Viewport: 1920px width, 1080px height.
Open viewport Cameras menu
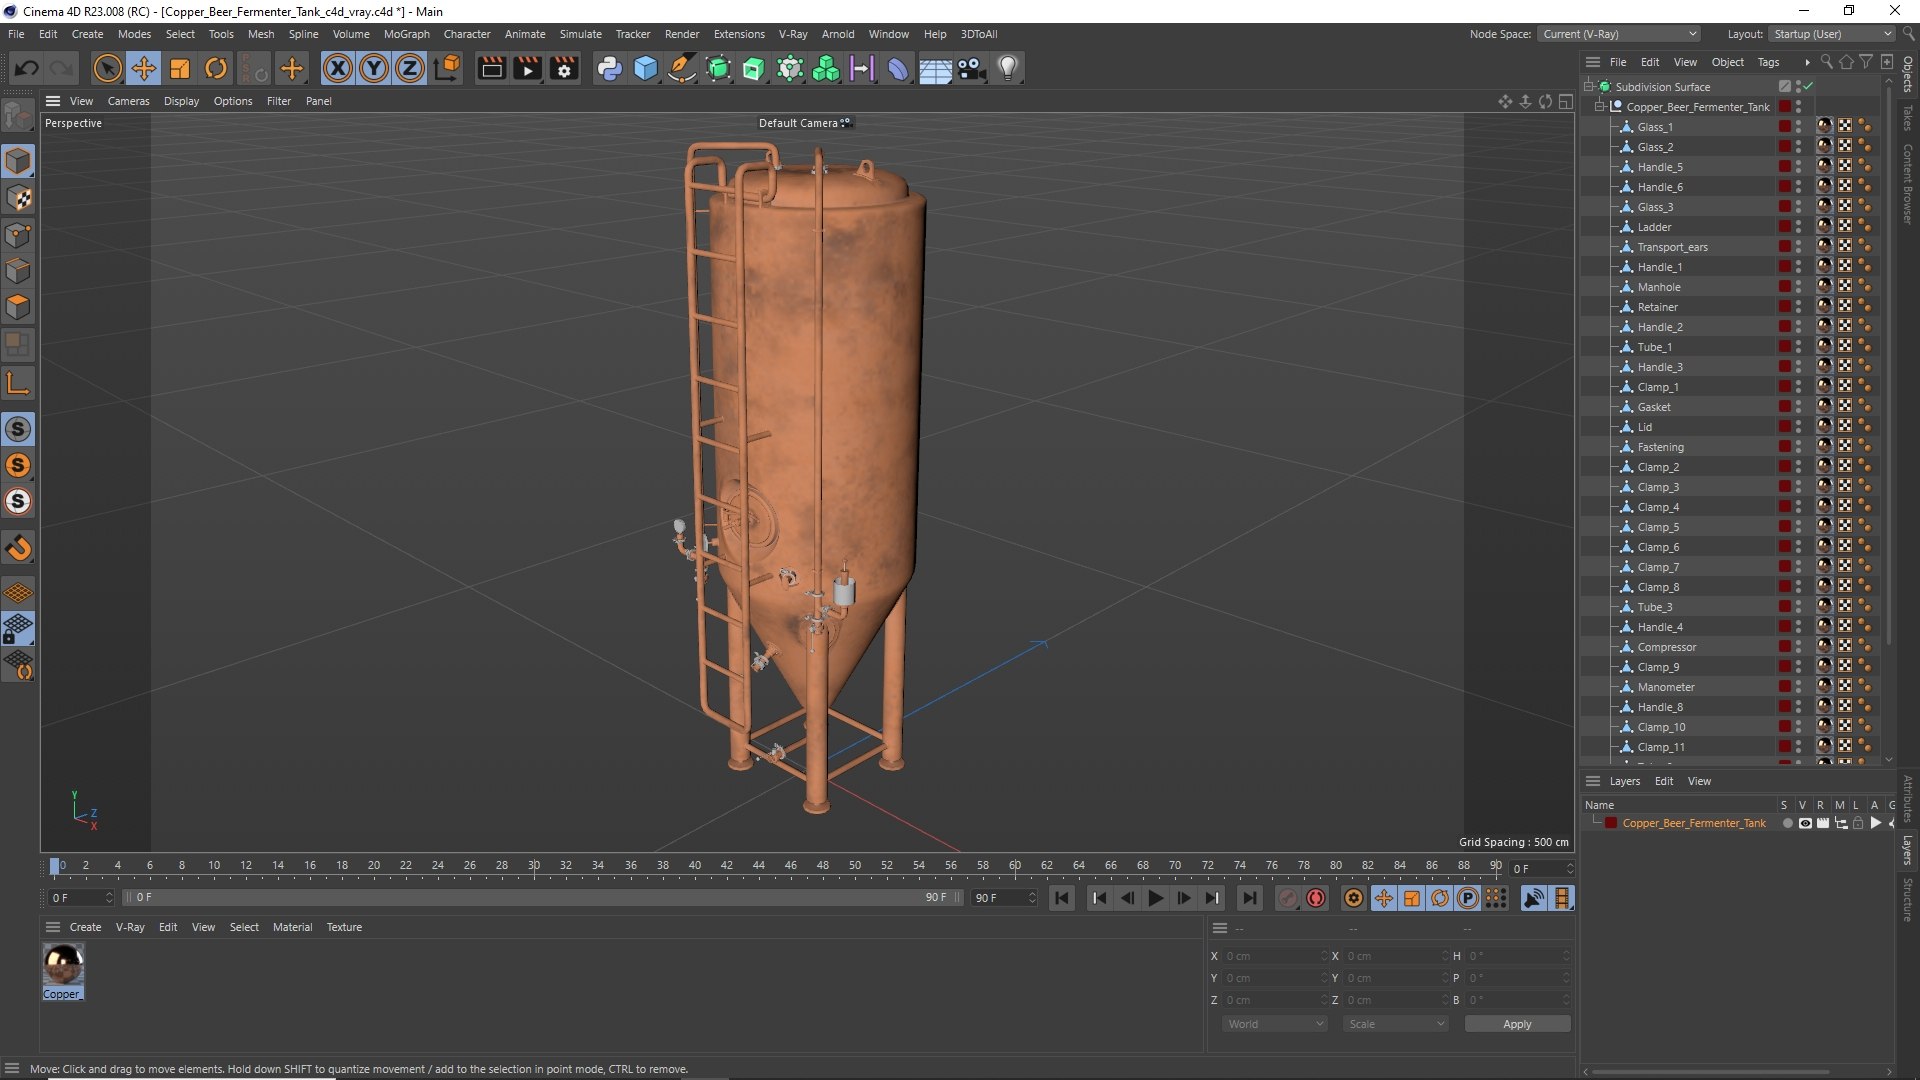pos(128,101)
